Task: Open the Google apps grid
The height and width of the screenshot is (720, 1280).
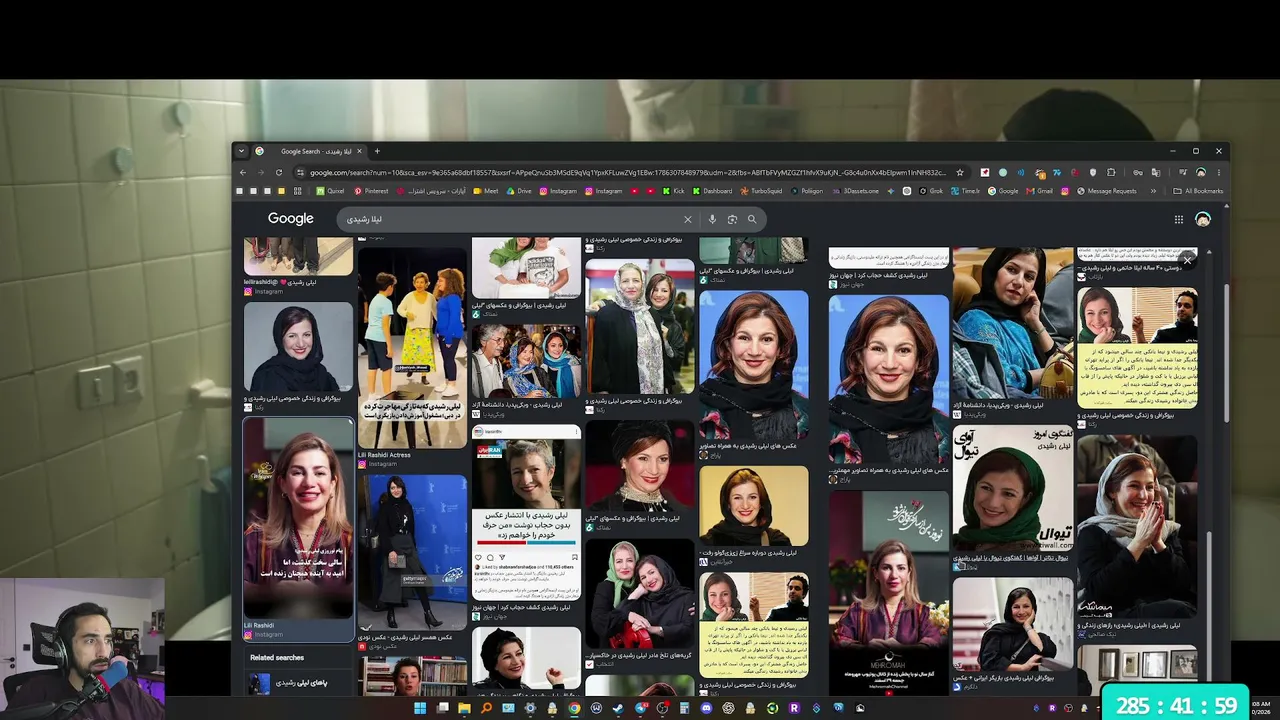Action: (1179, 219)
